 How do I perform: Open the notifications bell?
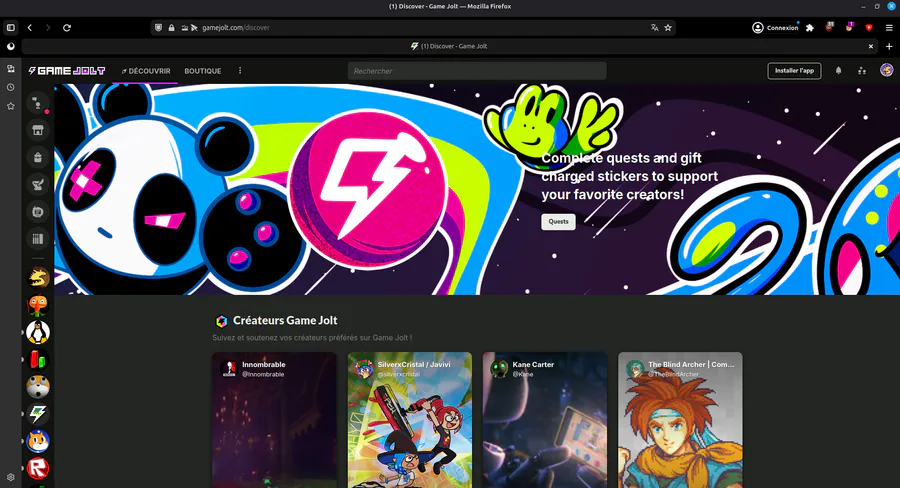(x=838, y=71)
